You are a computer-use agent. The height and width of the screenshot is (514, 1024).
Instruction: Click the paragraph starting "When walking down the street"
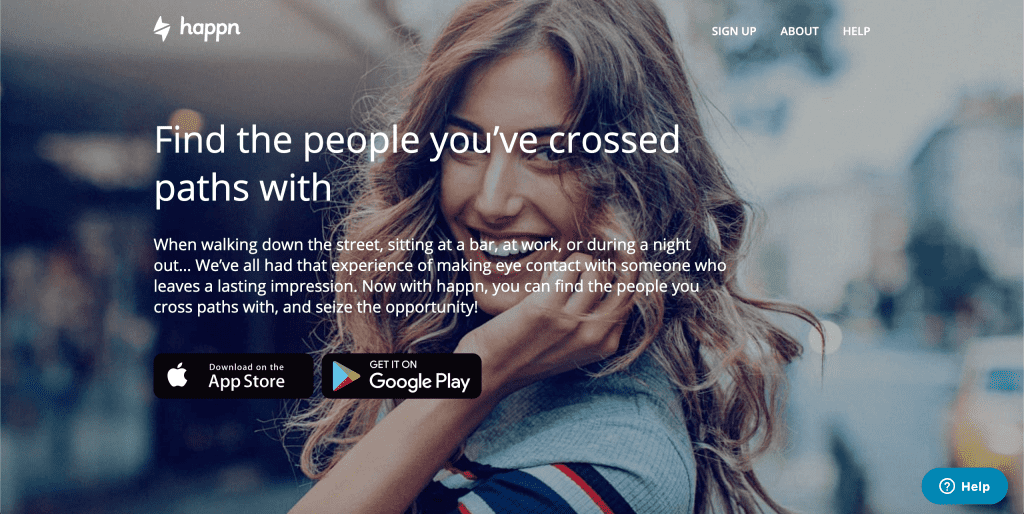tap(440, 276)
